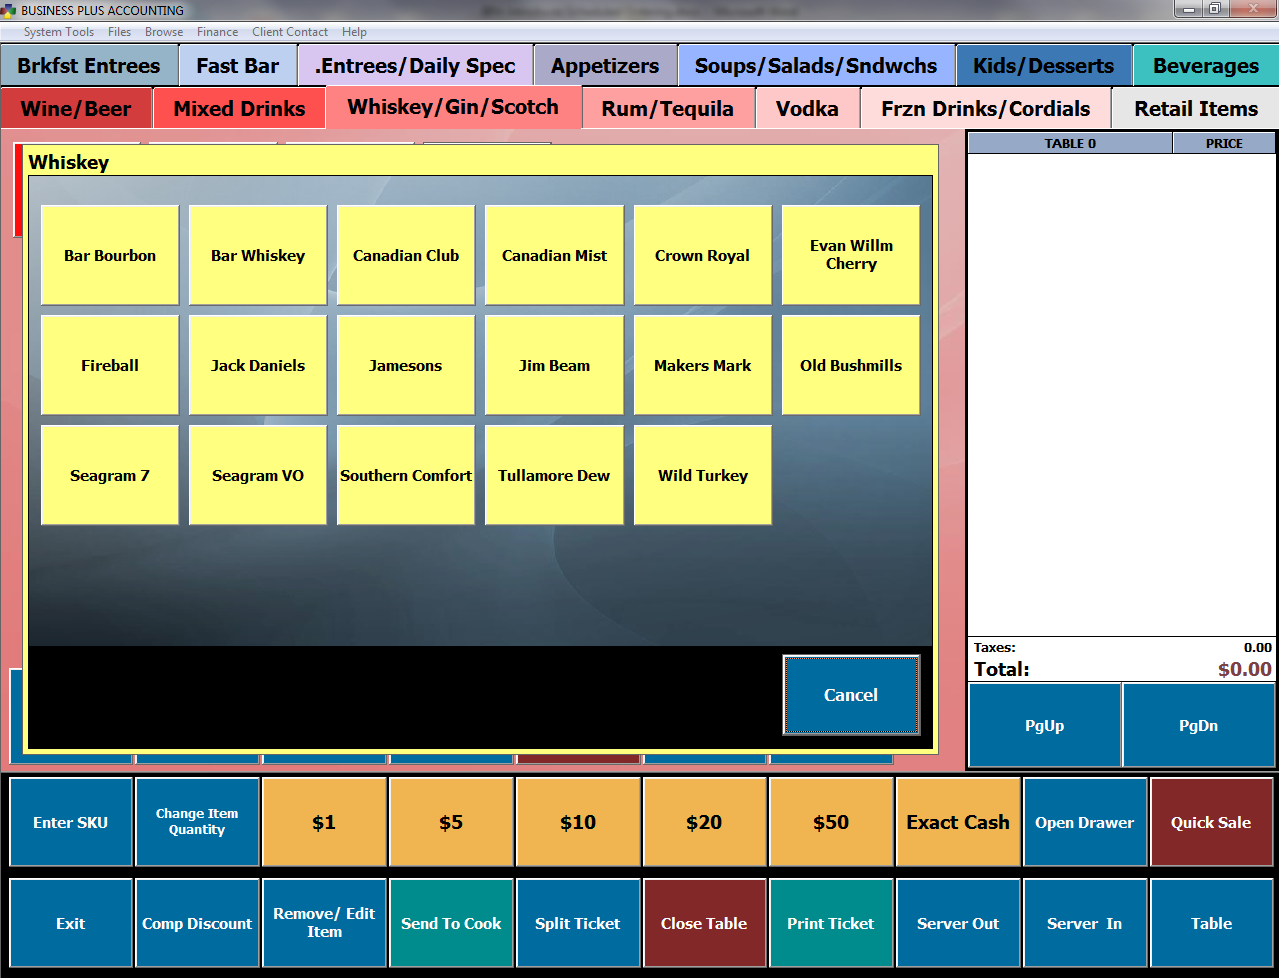This screenshot has width=1279, height=978.
Task: Click Open Drawer
Action: pos(1085,822)
